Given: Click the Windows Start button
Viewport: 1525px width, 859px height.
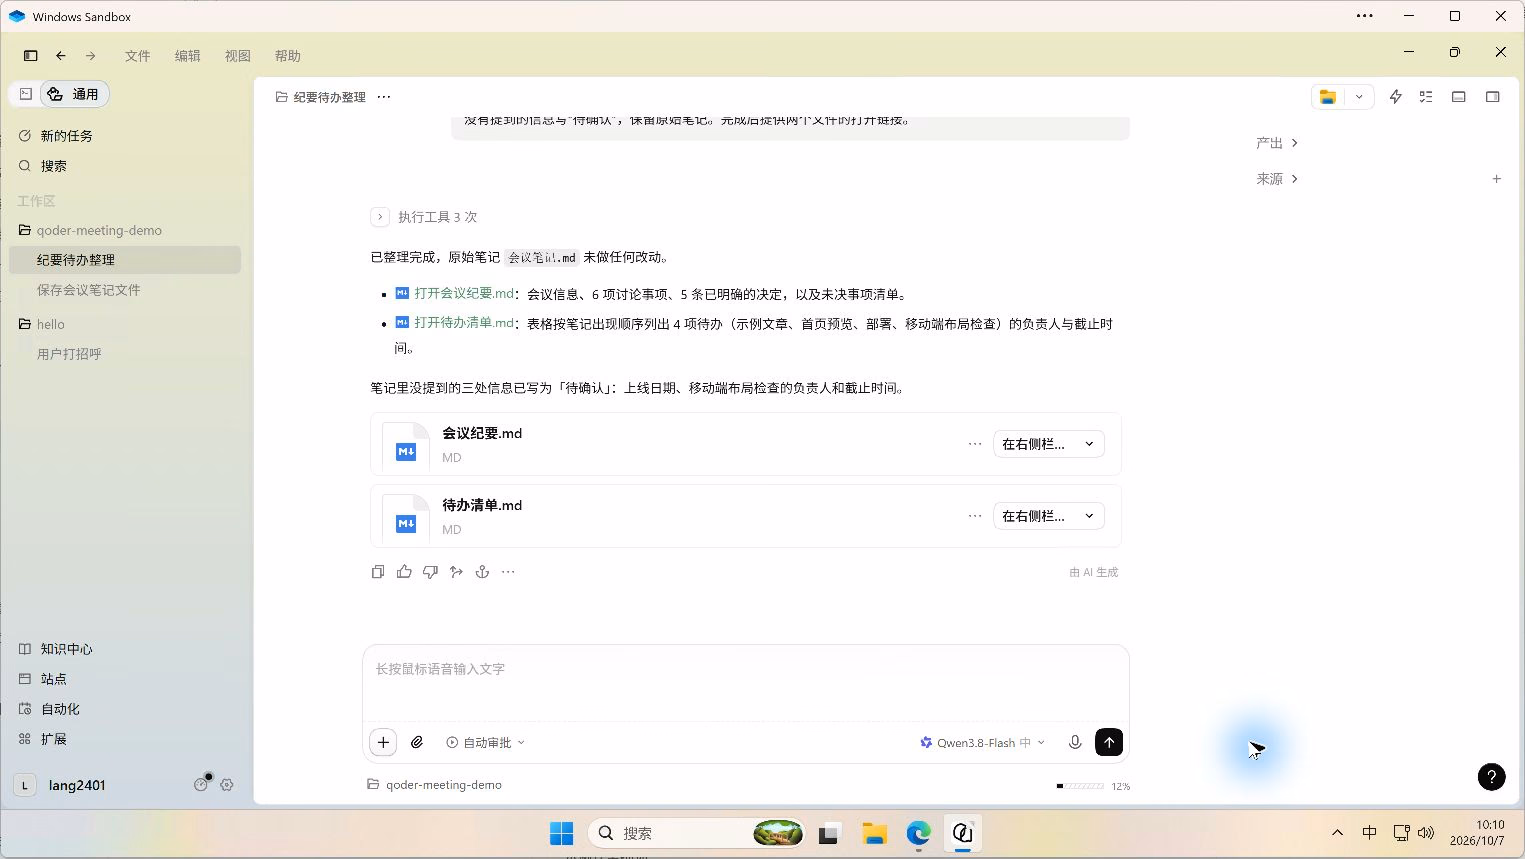Looking at the screenshot, I should (562, 833).
